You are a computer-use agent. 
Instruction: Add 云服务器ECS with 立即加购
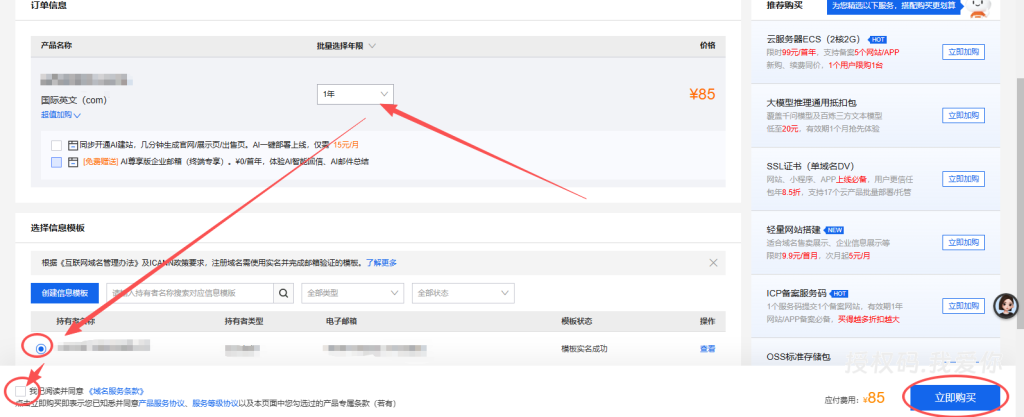(x=963, y=52)
